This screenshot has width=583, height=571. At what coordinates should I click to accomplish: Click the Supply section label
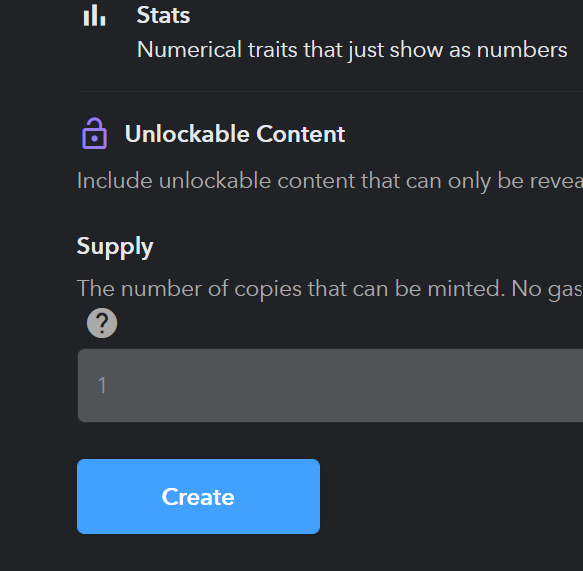coord(115,247)
